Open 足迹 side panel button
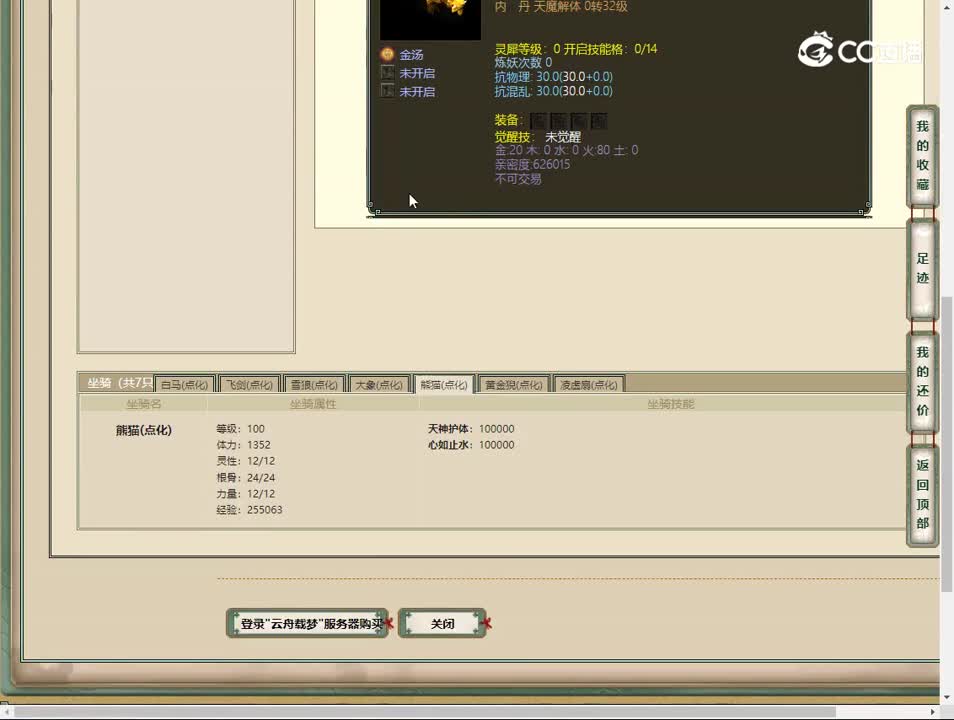 tap(922, 268)
